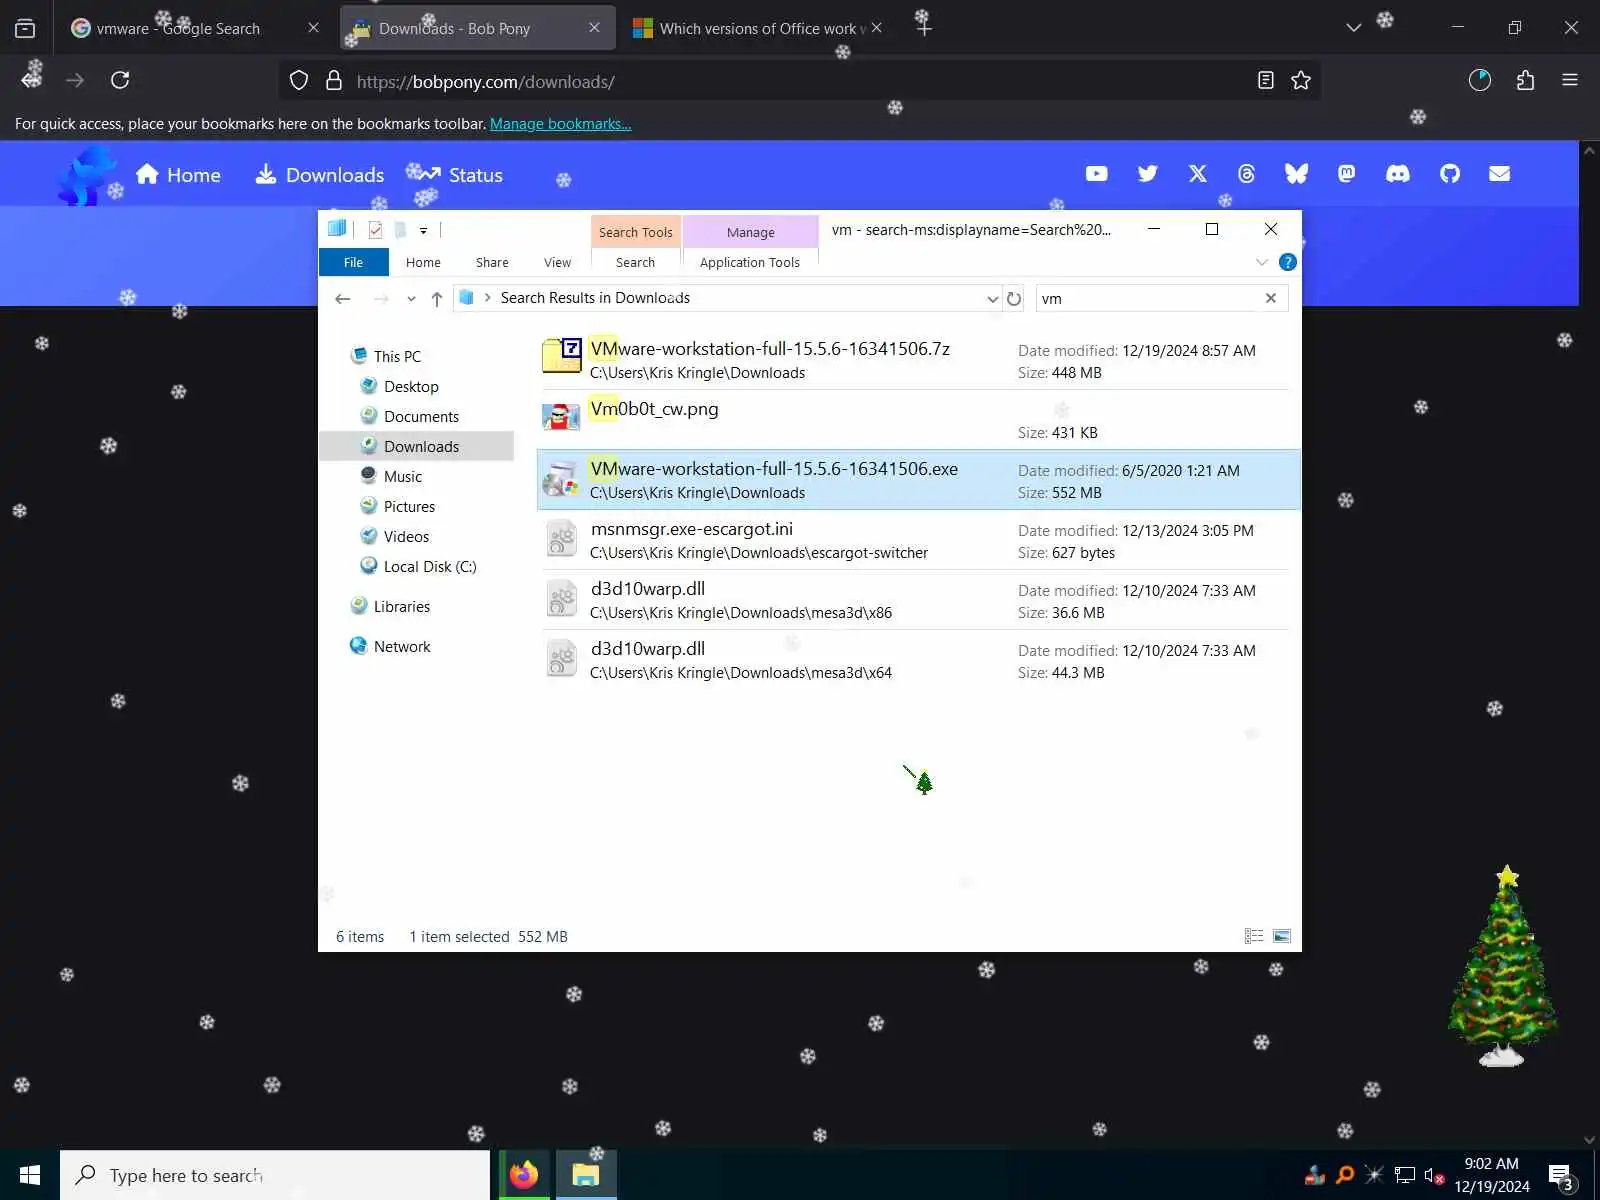Close the Downloads - Bob Pony tab

pyautogui.click(x=594, y=28)
